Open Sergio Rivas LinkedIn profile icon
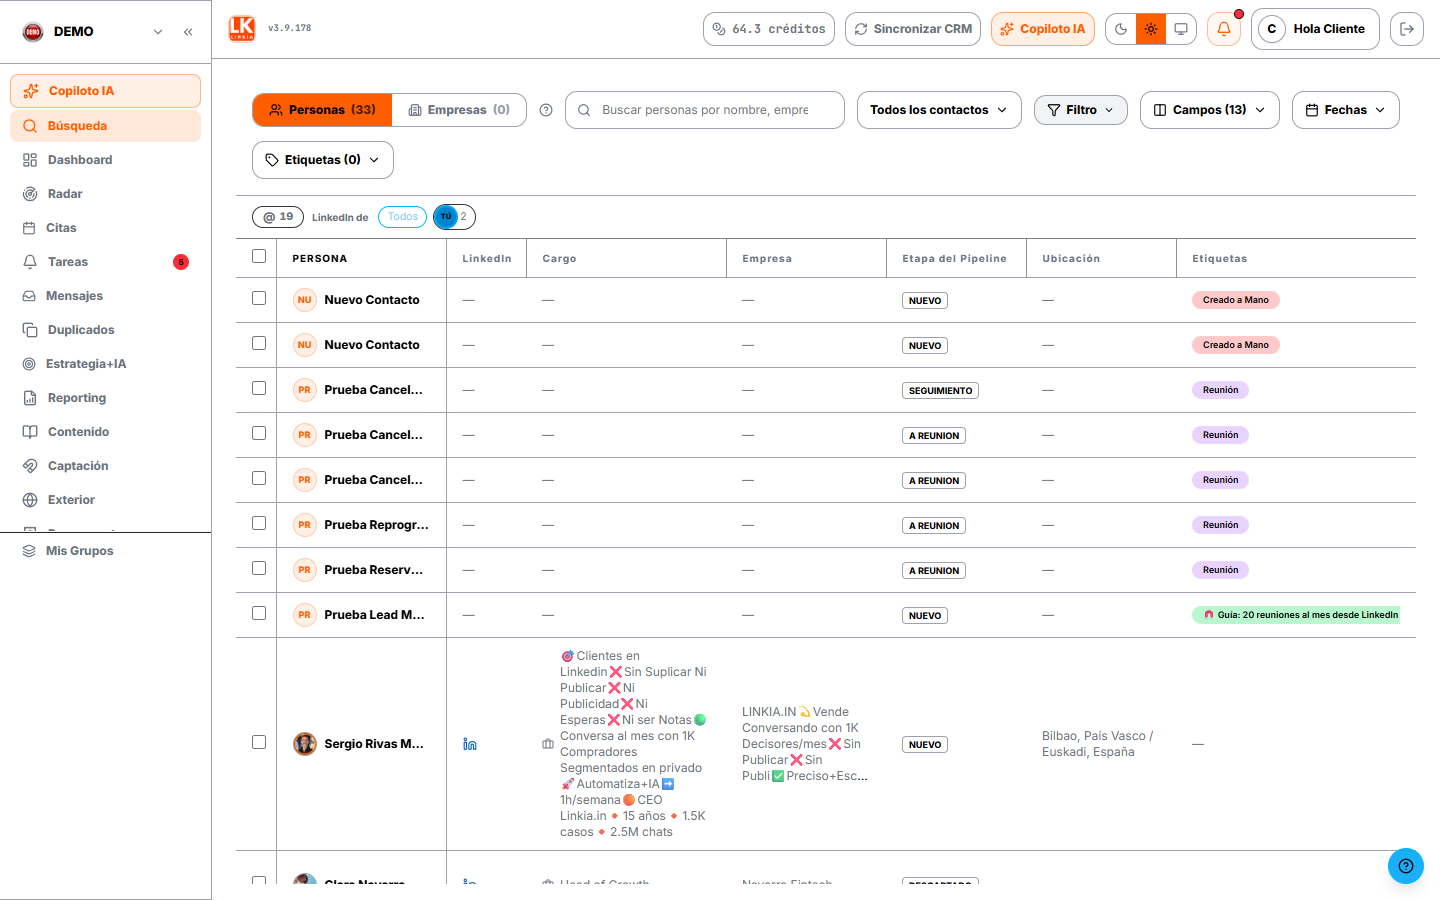Viewport: 1440px width, 900px height. coord(470,744)
